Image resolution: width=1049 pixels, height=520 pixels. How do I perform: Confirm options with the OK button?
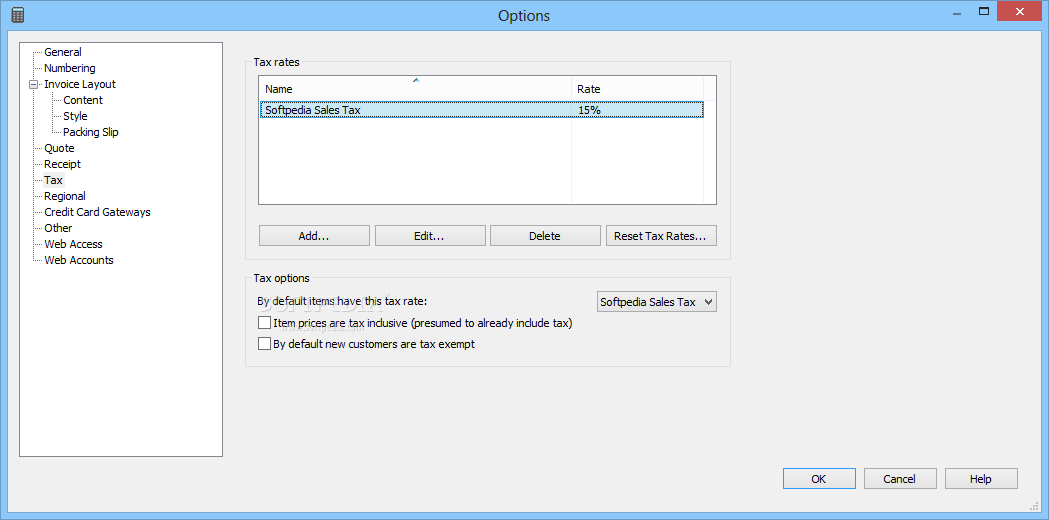click(819, 479)
